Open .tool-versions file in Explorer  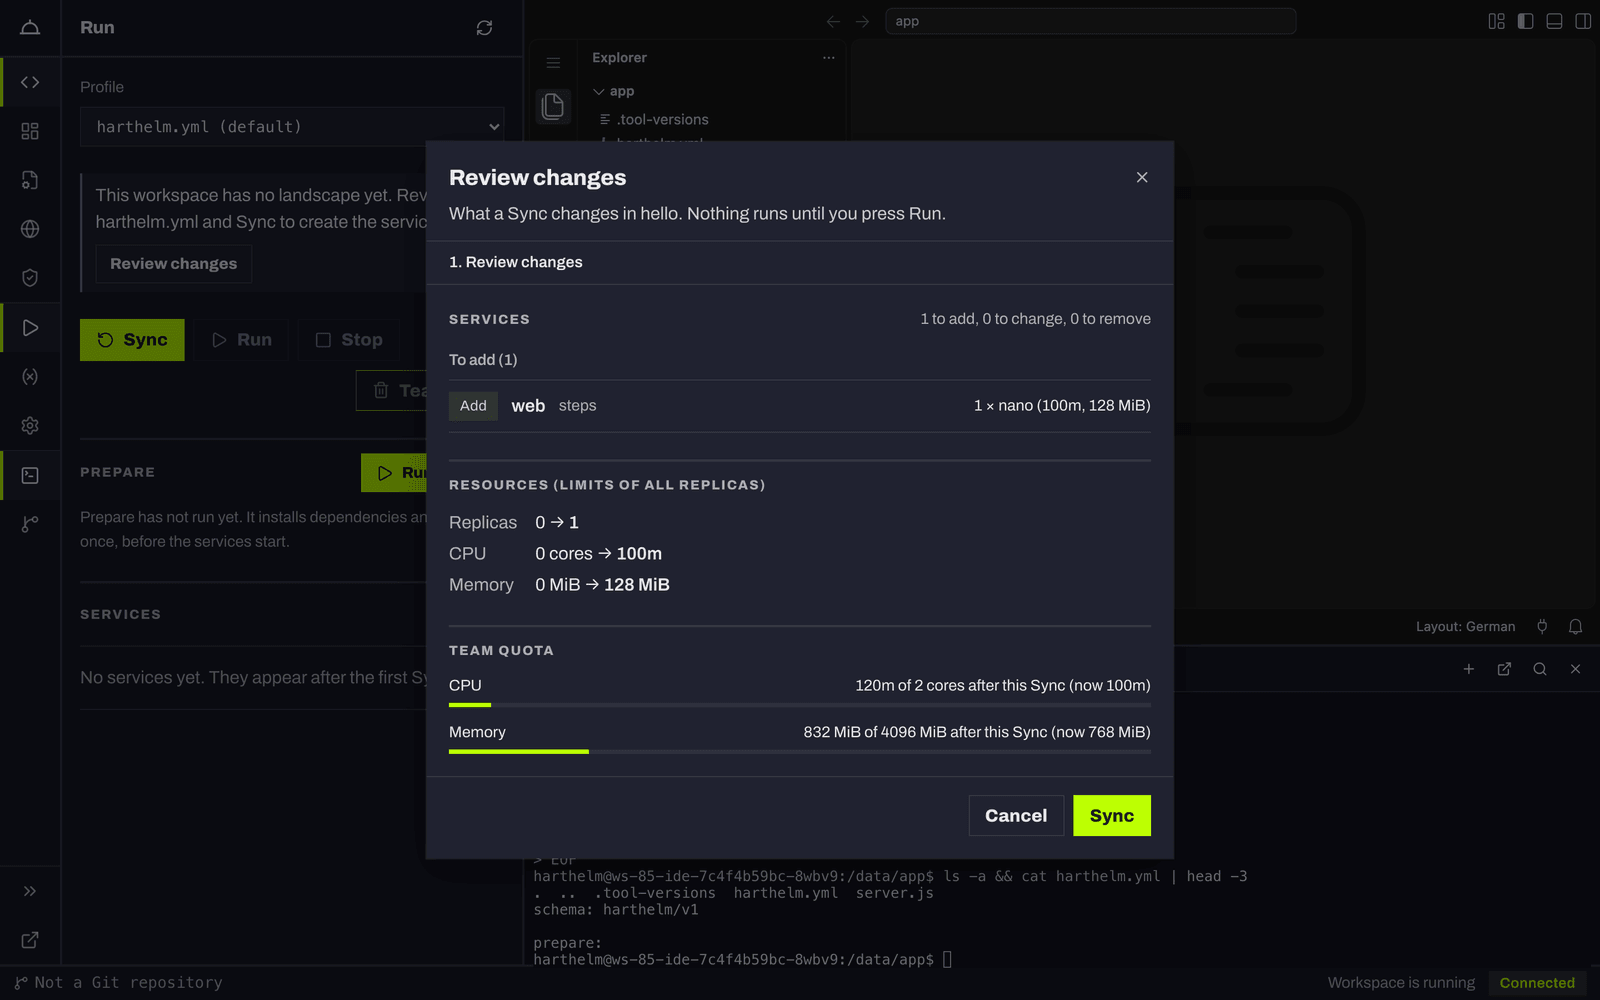[x=662, y=119]
